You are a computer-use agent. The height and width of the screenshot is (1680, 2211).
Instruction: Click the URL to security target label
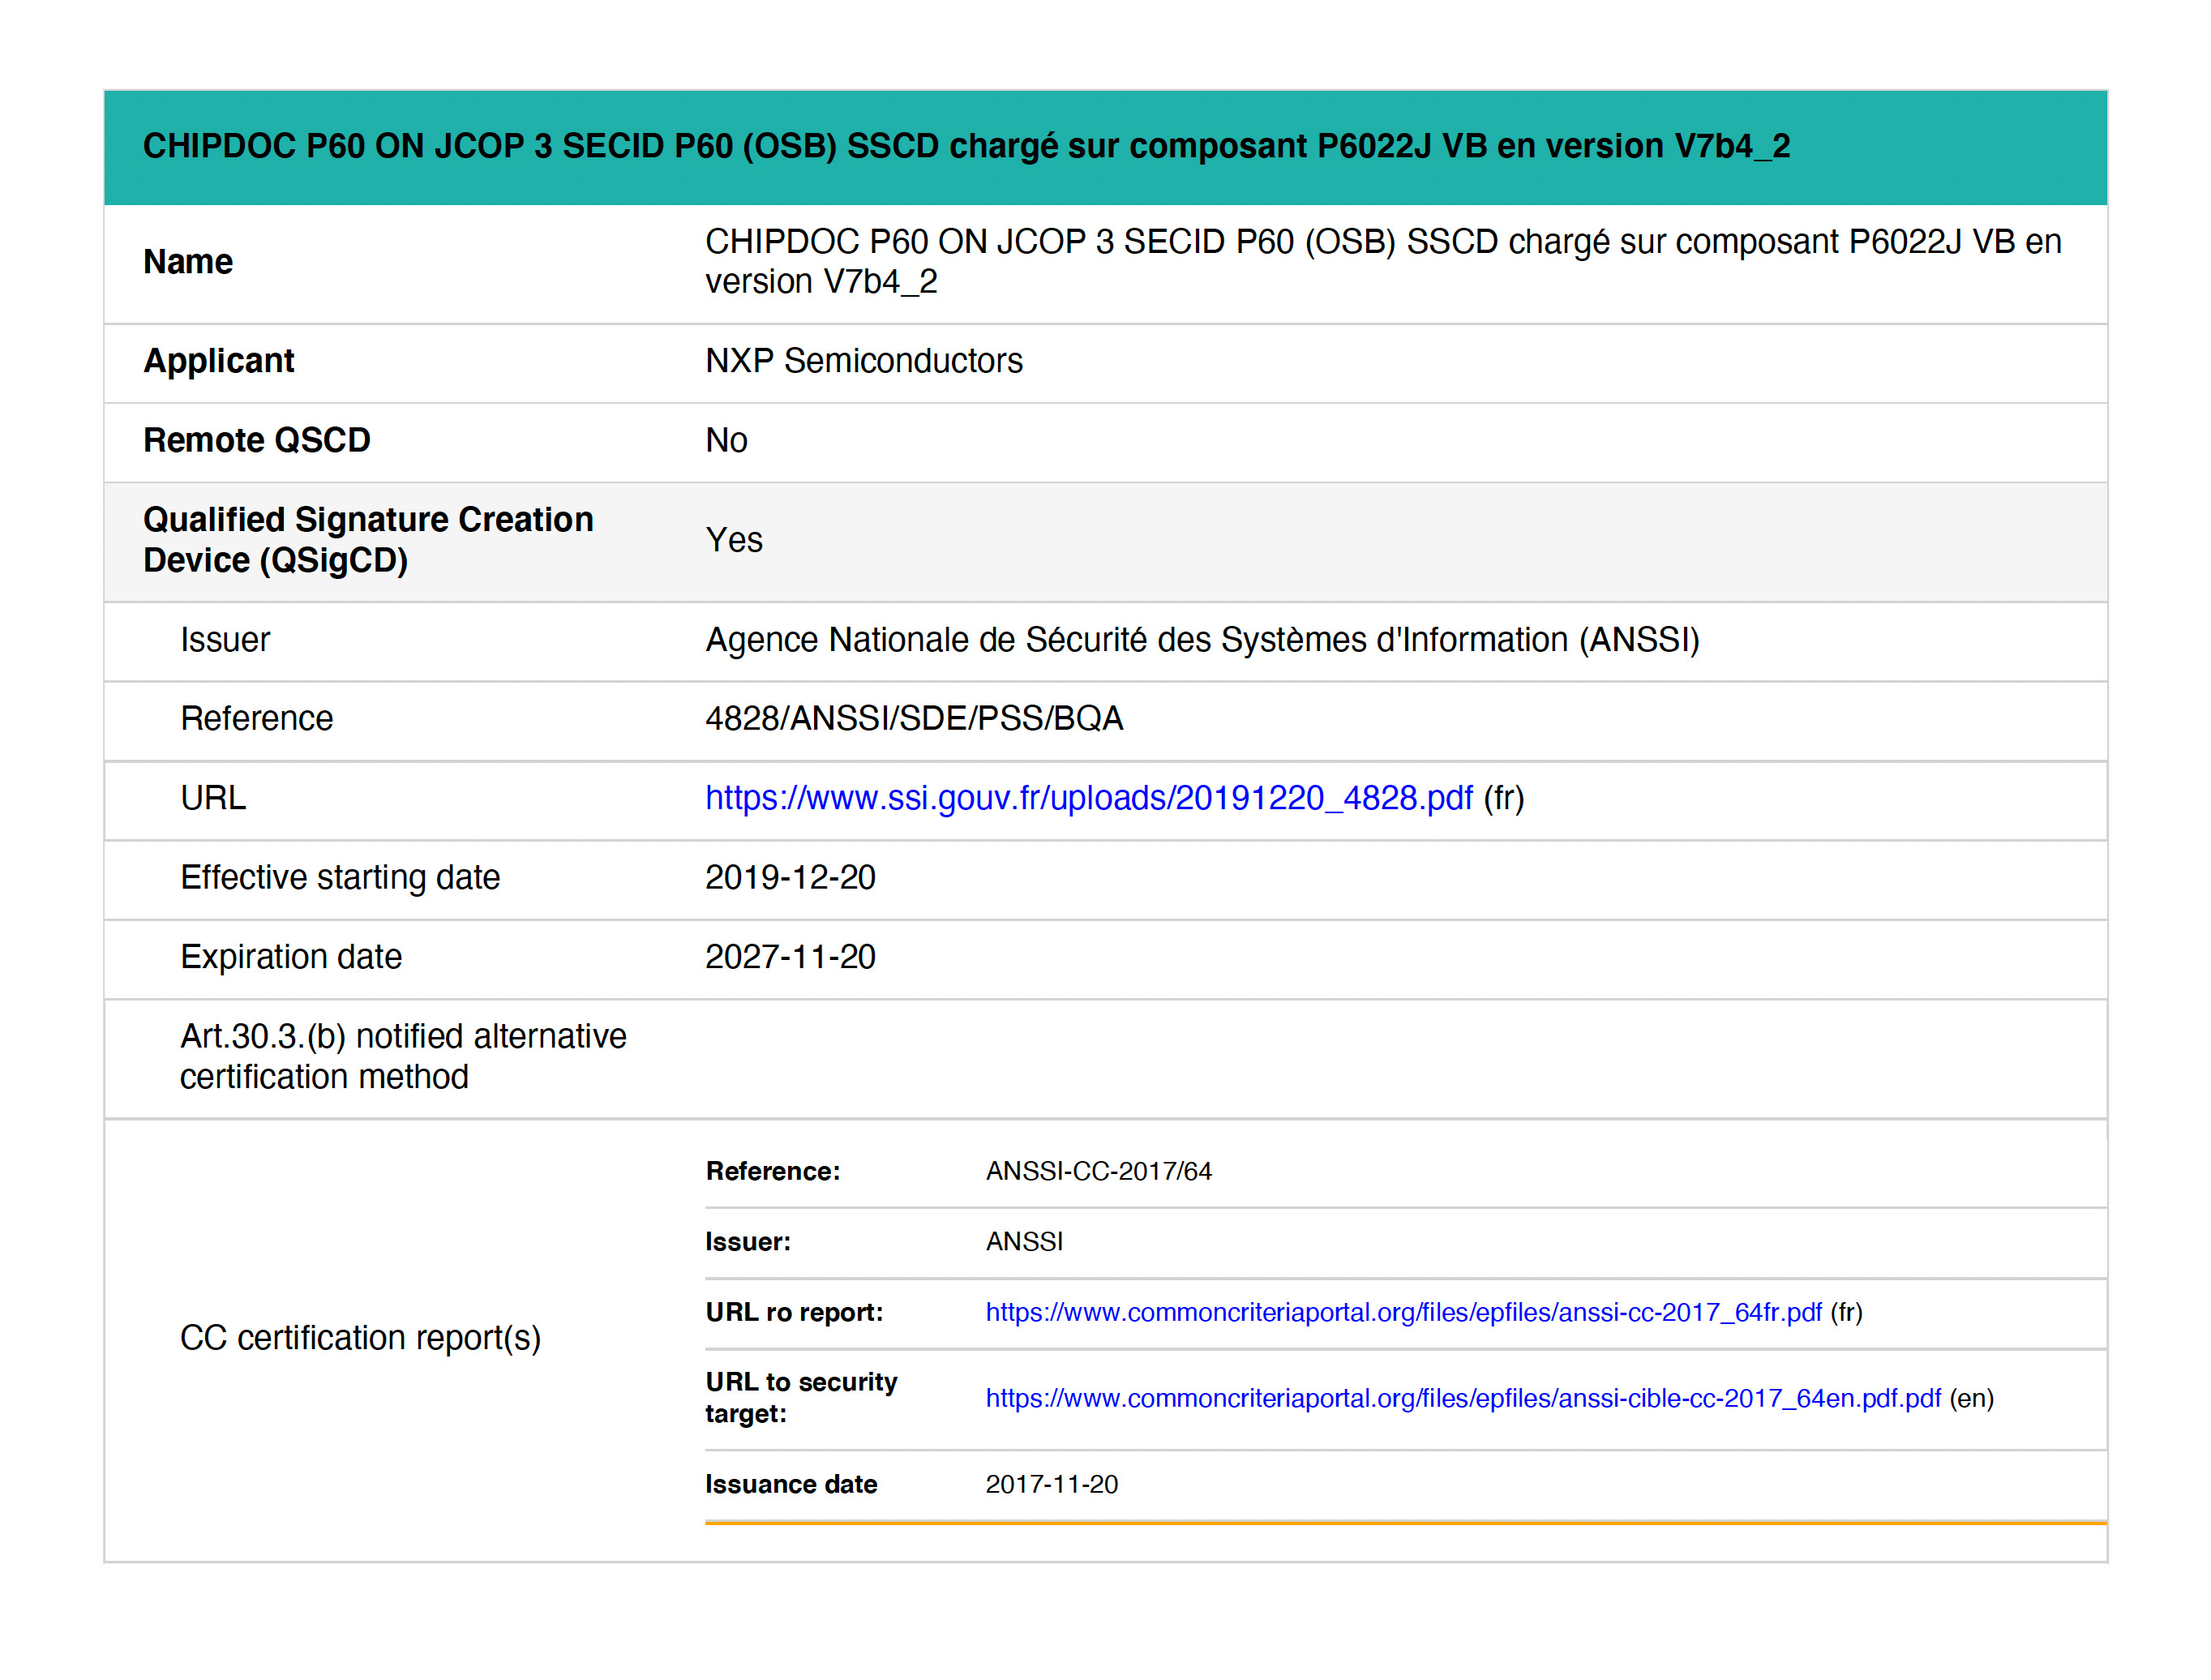coord(800,1398)
